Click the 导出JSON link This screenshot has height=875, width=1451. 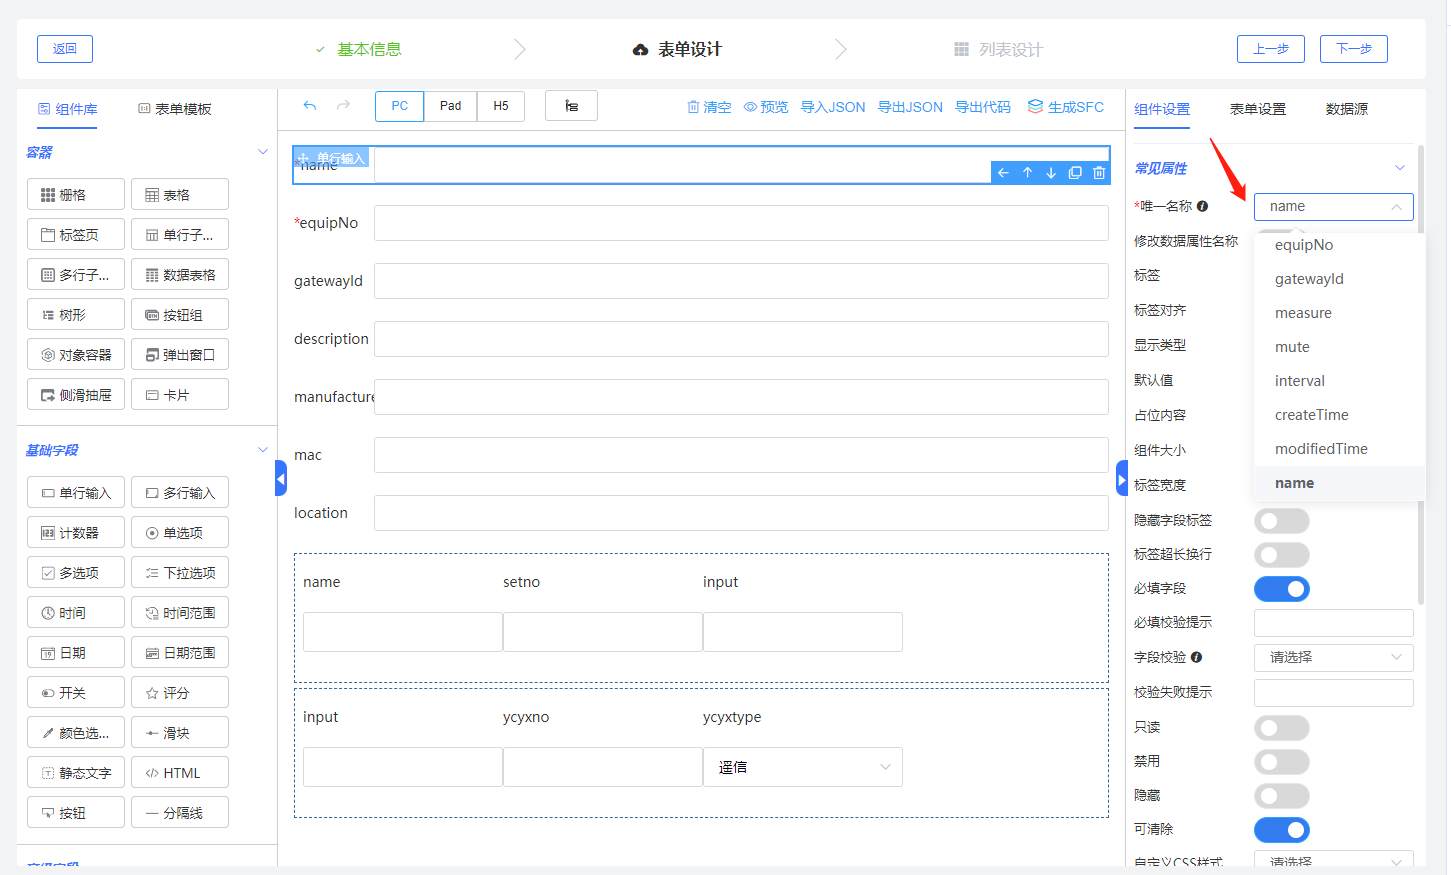pos(910,107)
